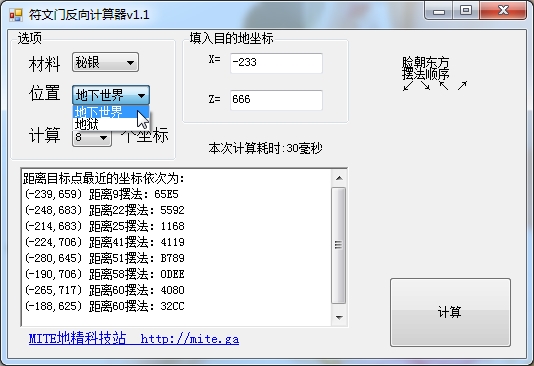Select result row (-239,659) 距离9

point(101,194)
